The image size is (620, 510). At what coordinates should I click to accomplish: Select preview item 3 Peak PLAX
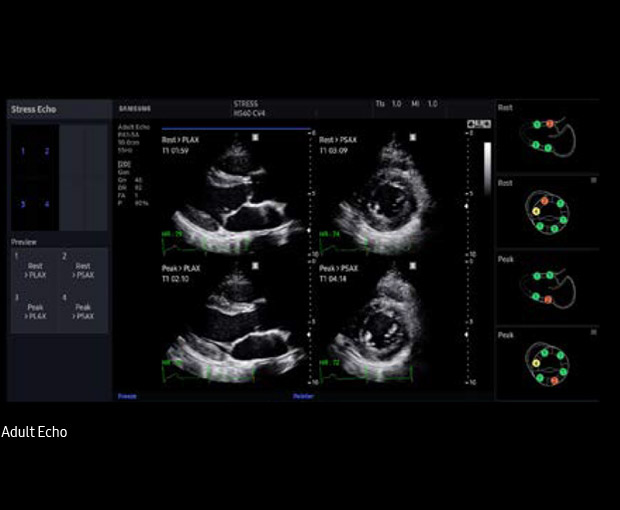click(34, 311)
